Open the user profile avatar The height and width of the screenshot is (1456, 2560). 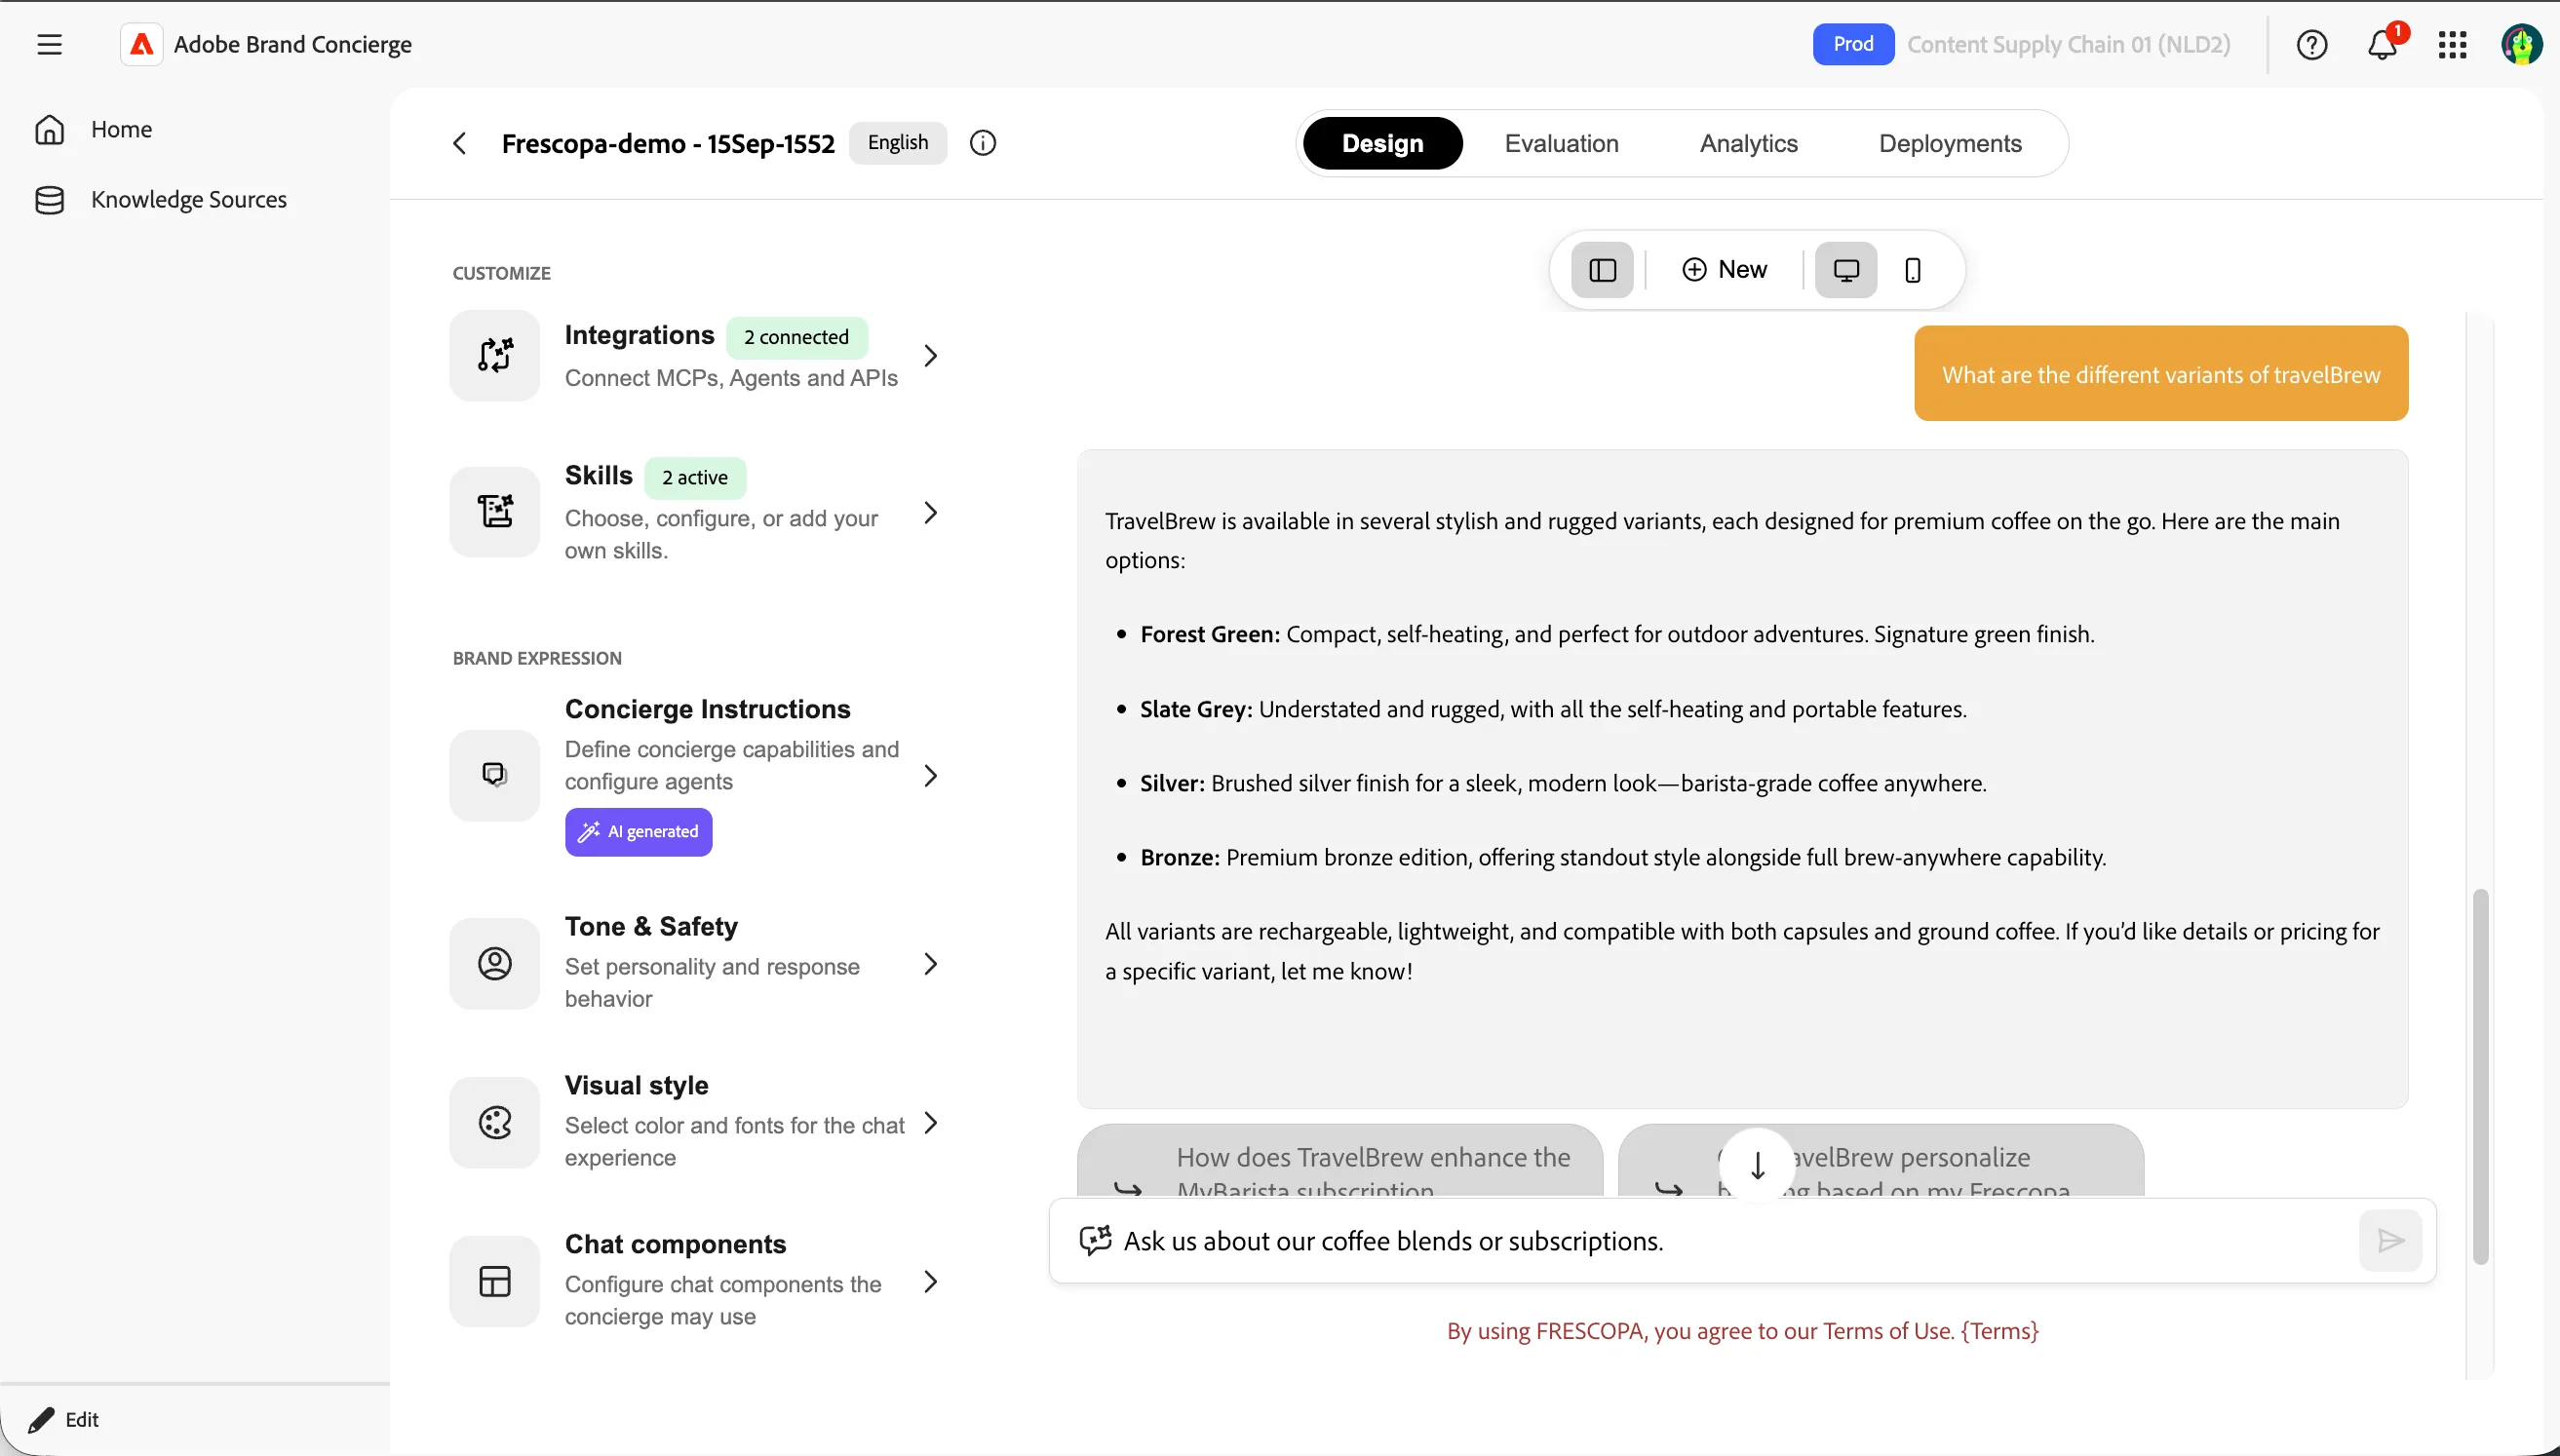coord(2521,44)
